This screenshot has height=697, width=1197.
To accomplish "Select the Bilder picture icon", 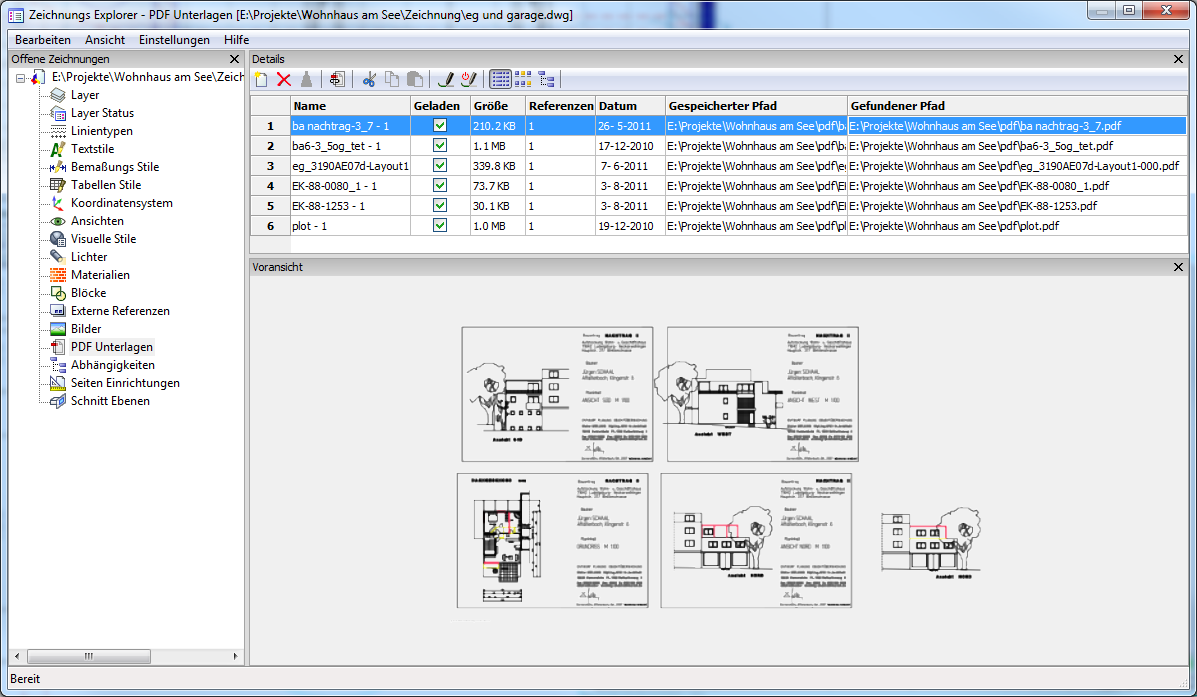I will [x=58, y=329].
